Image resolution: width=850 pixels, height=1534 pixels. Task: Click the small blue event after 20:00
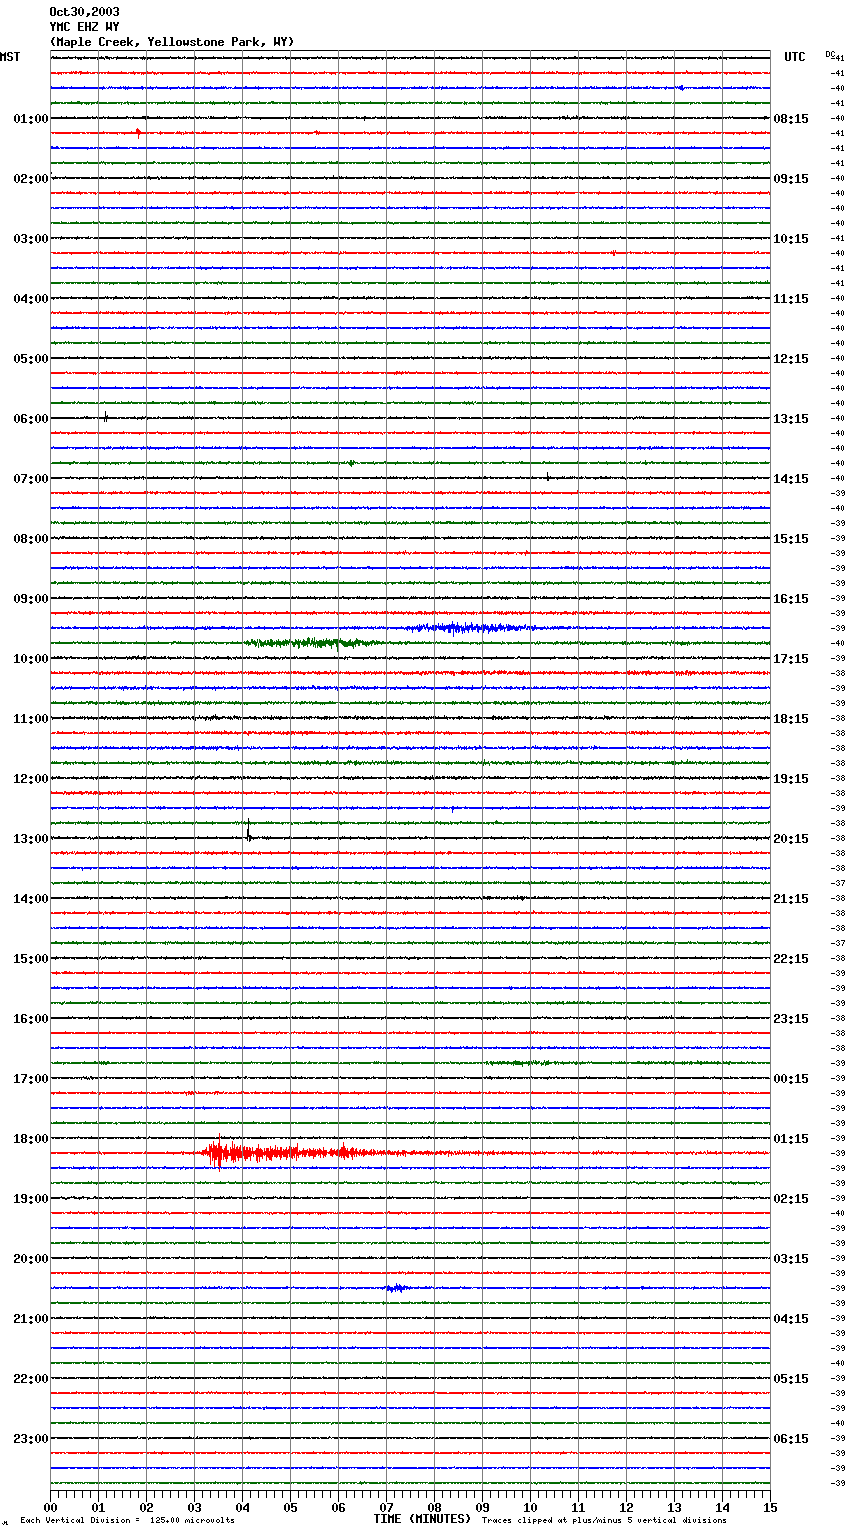[x=396, y=1288]
